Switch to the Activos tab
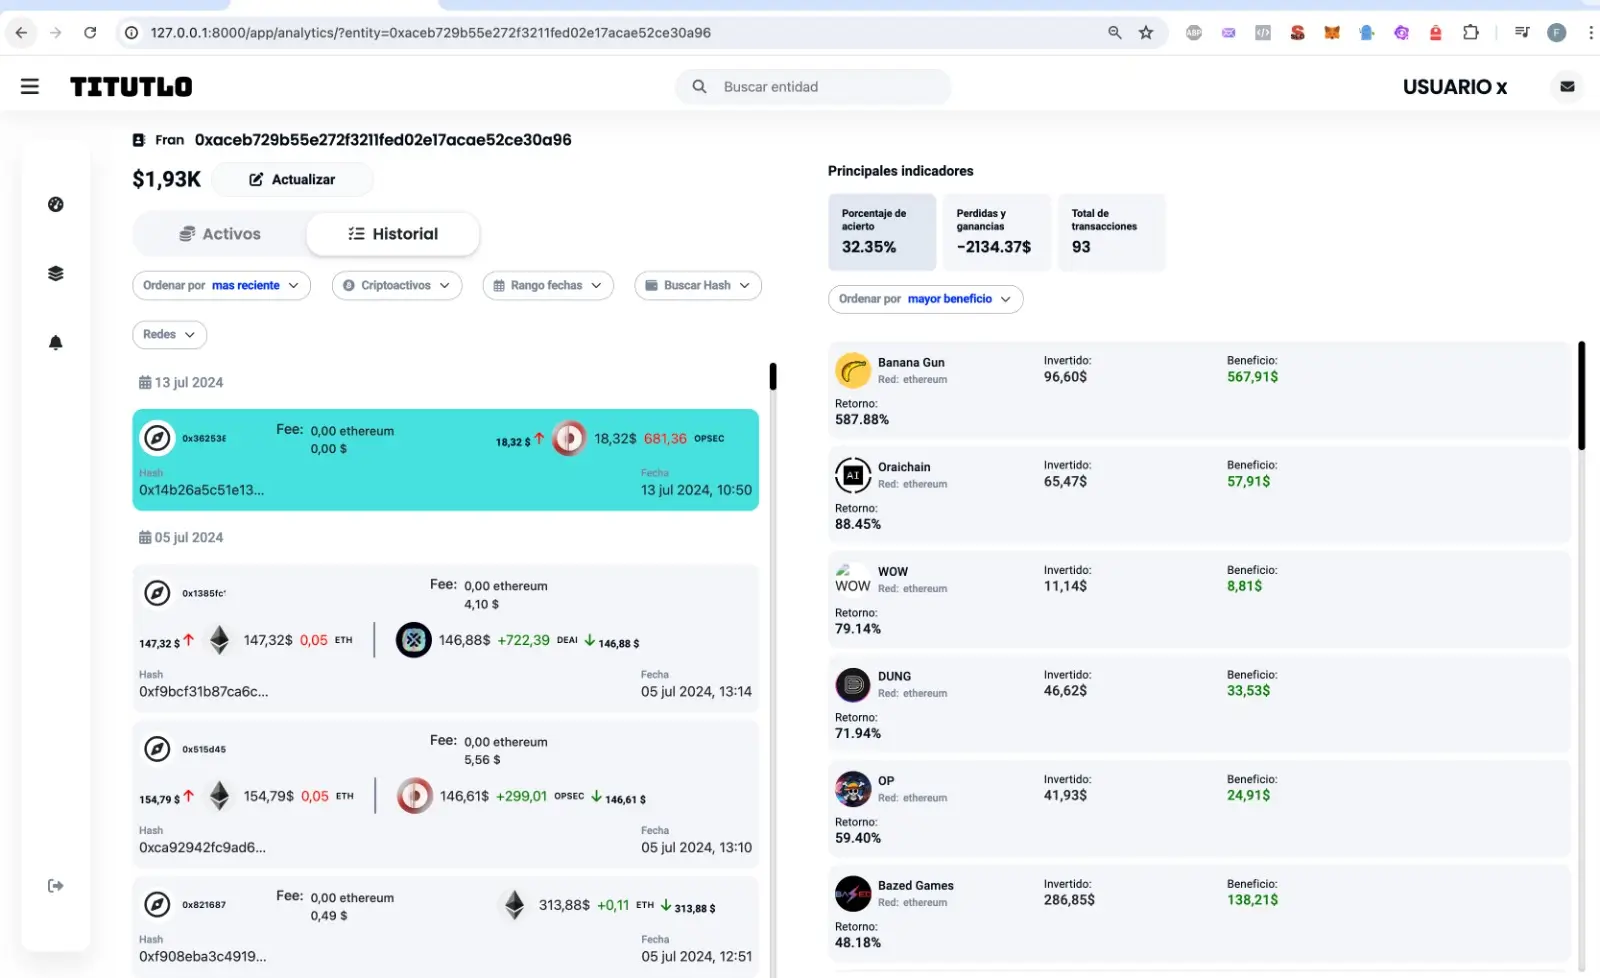This screenshot has width=1600, height=978. point(220,233)
